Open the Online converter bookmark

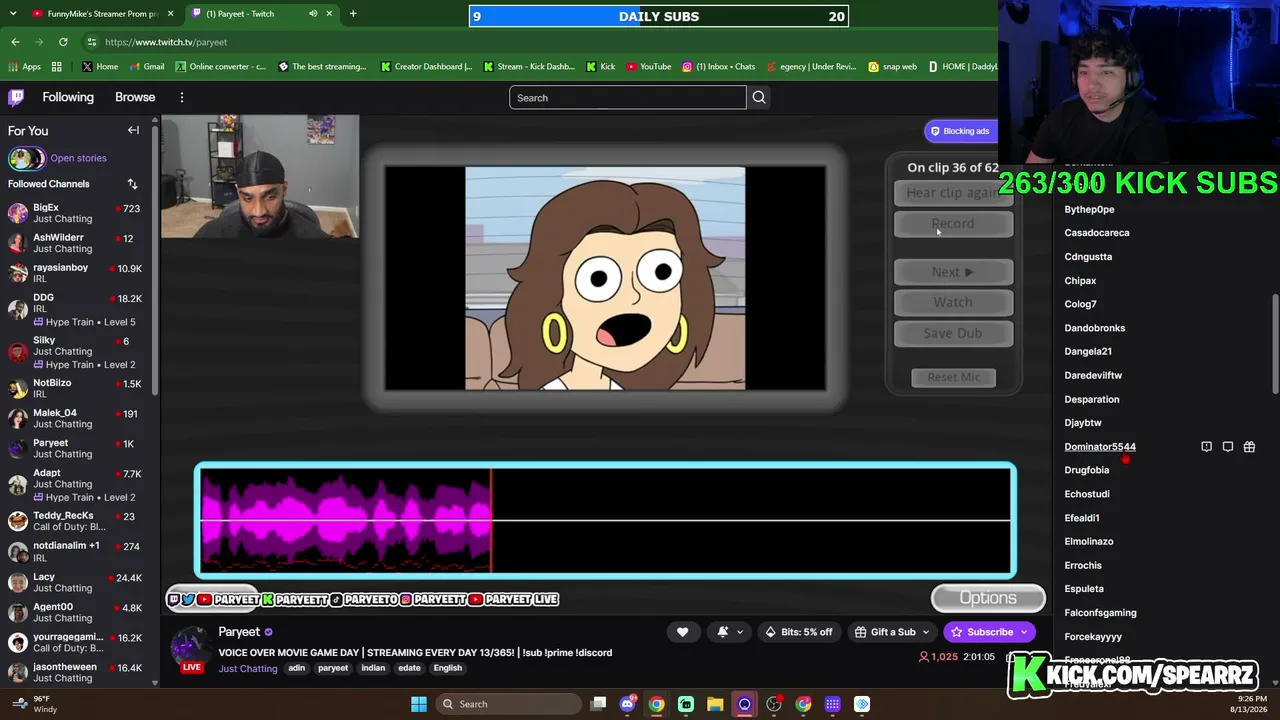(x=221, y=66)
